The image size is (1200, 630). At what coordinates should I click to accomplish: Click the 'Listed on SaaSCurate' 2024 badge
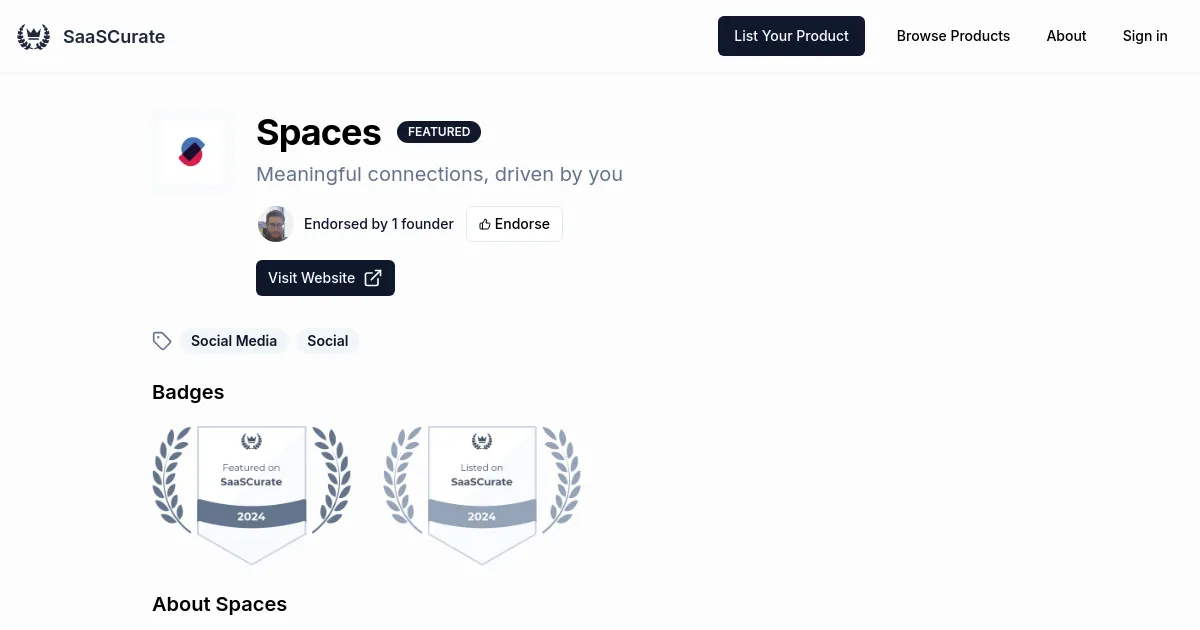pyautogui.click(x=481, y=492)
